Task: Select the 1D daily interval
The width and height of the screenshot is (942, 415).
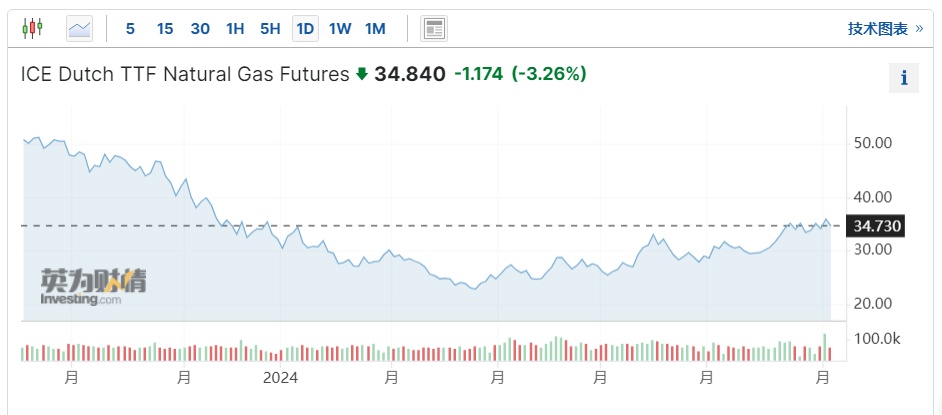Action: [x=305, y=29]
